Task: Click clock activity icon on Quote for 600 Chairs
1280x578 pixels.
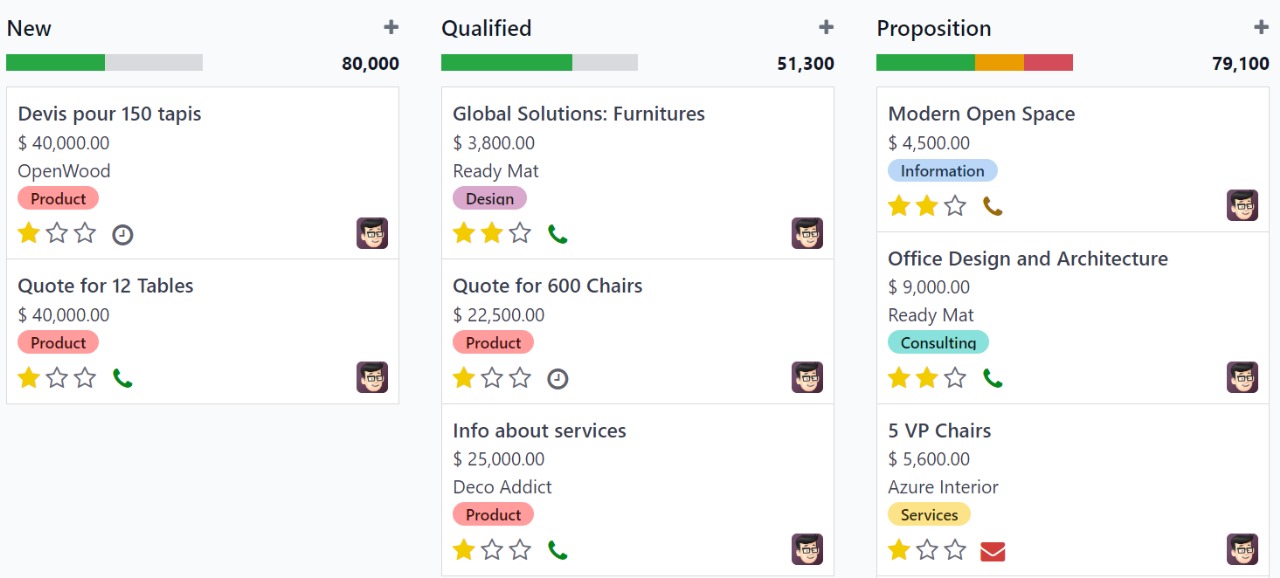Action: point(558,379)
